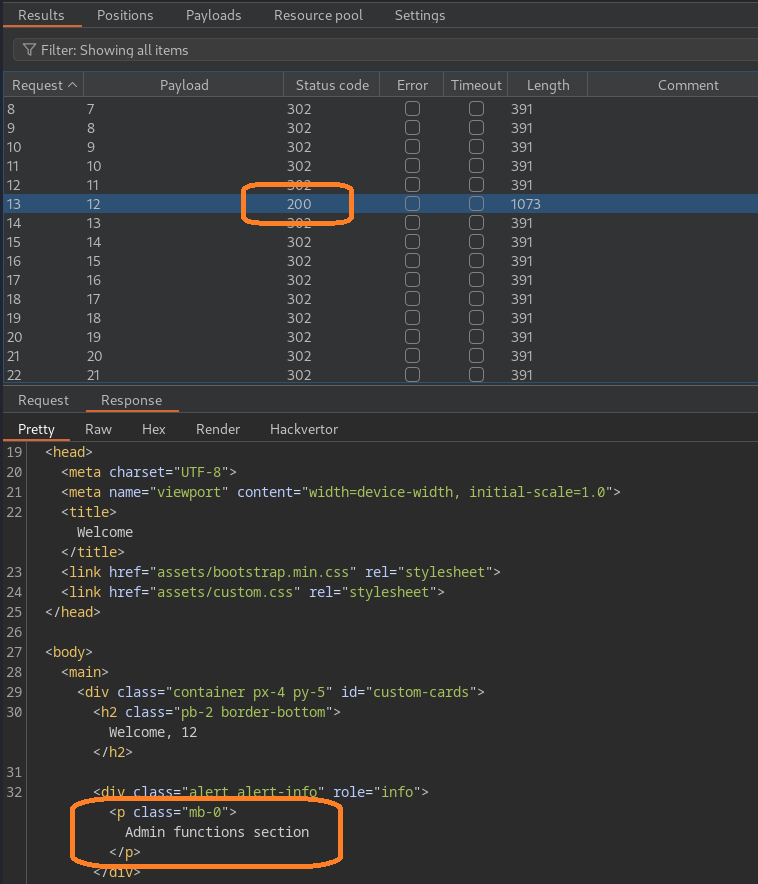Check Timeout box in the status 200 row
758x884 pixels.
pyautogui.click(x=477, y=204)
